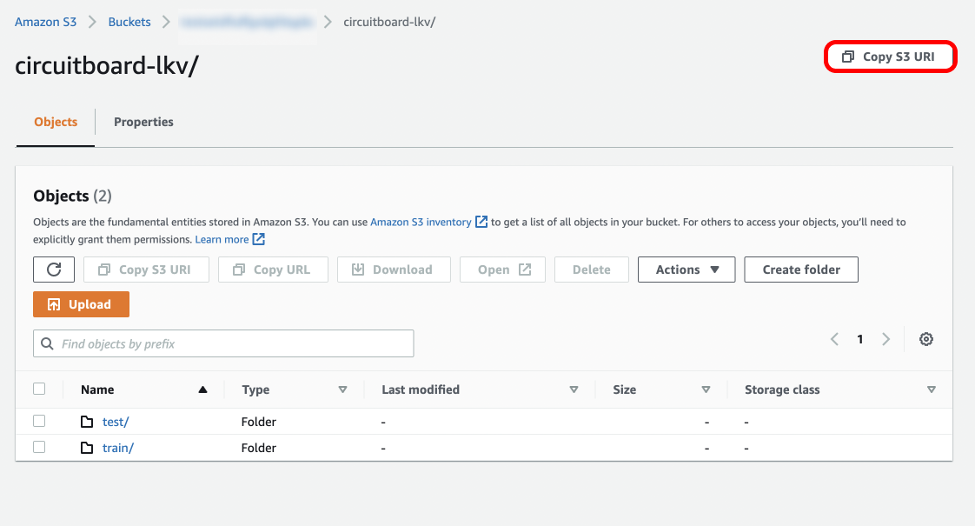The height and width of the screenshot is (527, 977).
Task: Open the blurred bucket name breadcrumb
Action: (247, 22)
